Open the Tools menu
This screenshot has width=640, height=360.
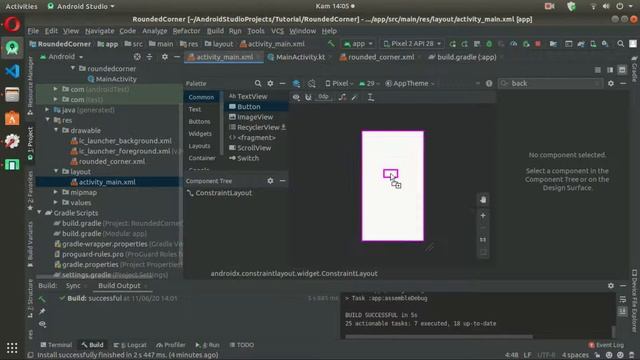tap(256, 31)
